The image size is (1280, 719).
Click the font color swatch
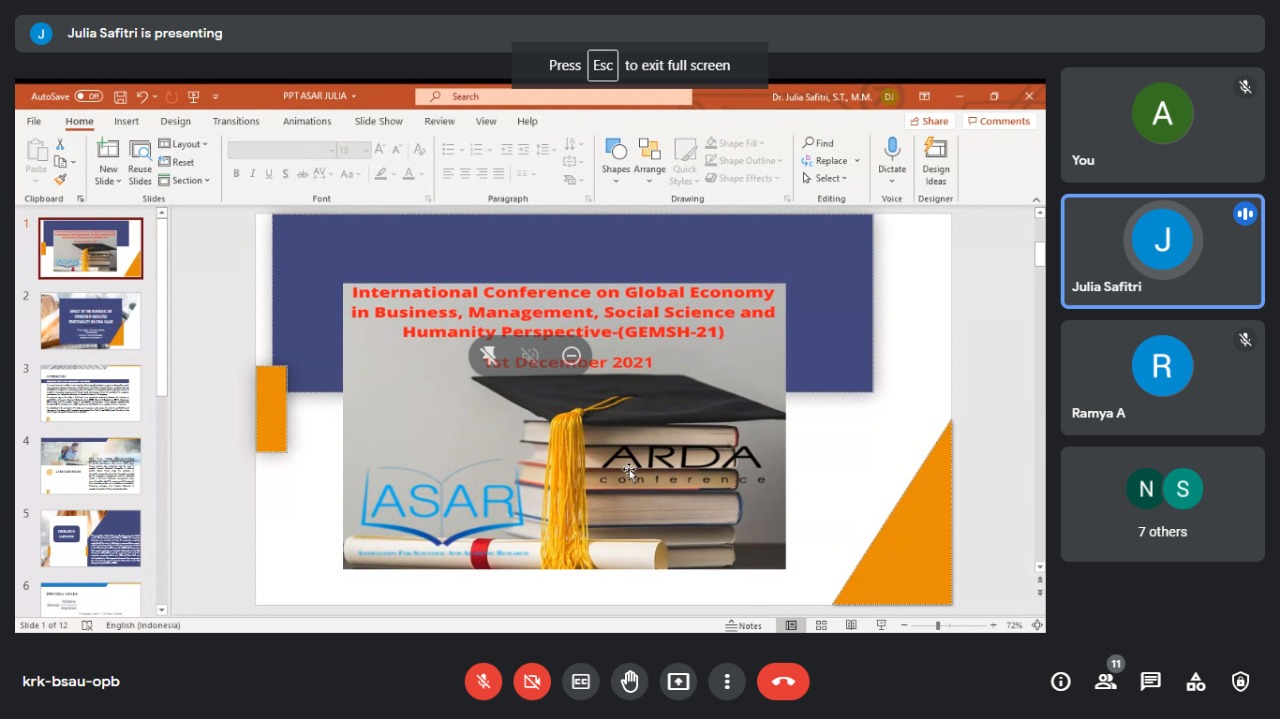point(408,174)
